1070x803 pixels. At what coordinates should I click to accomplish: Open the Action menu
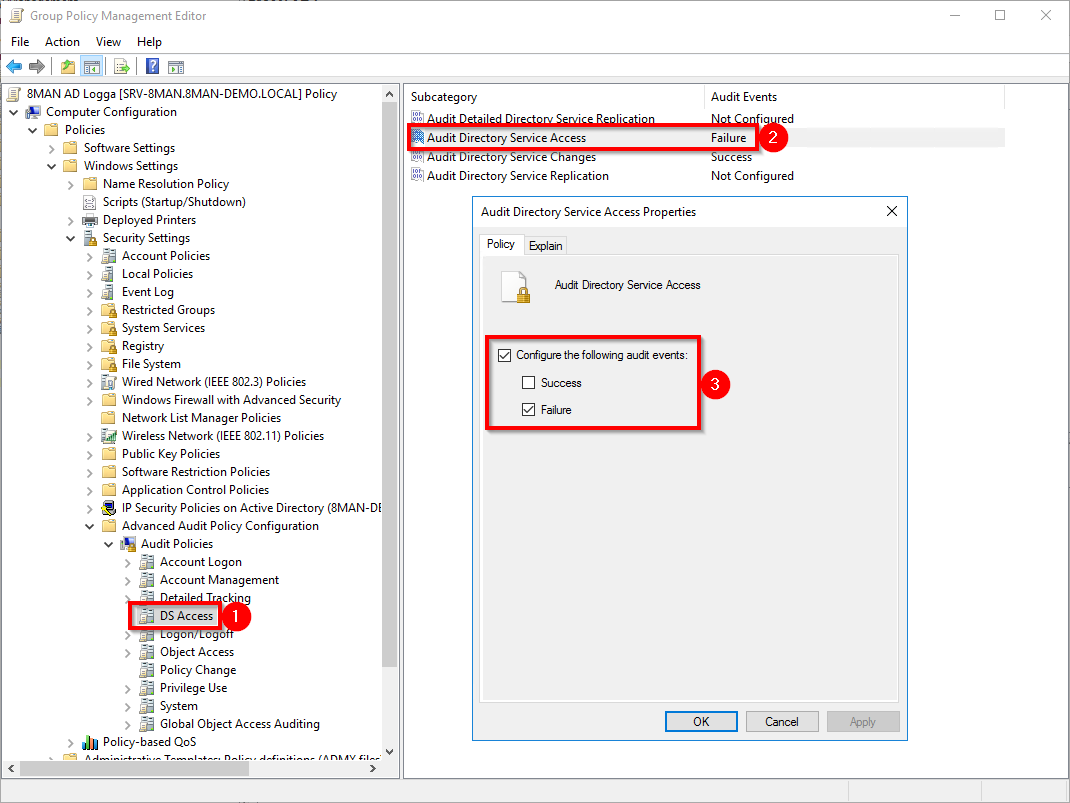point(62,42)
